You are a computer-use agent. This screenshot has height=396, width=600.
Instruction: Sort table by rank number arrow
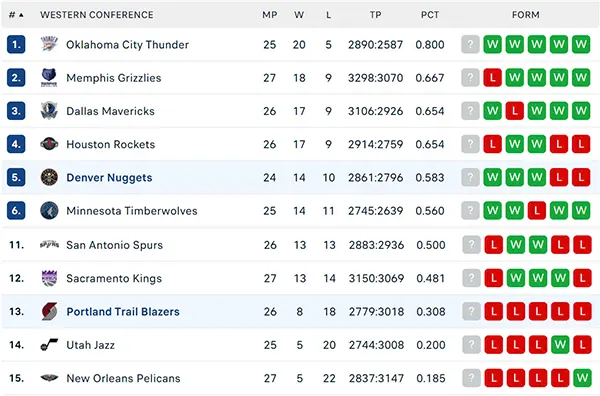(21, 15)
